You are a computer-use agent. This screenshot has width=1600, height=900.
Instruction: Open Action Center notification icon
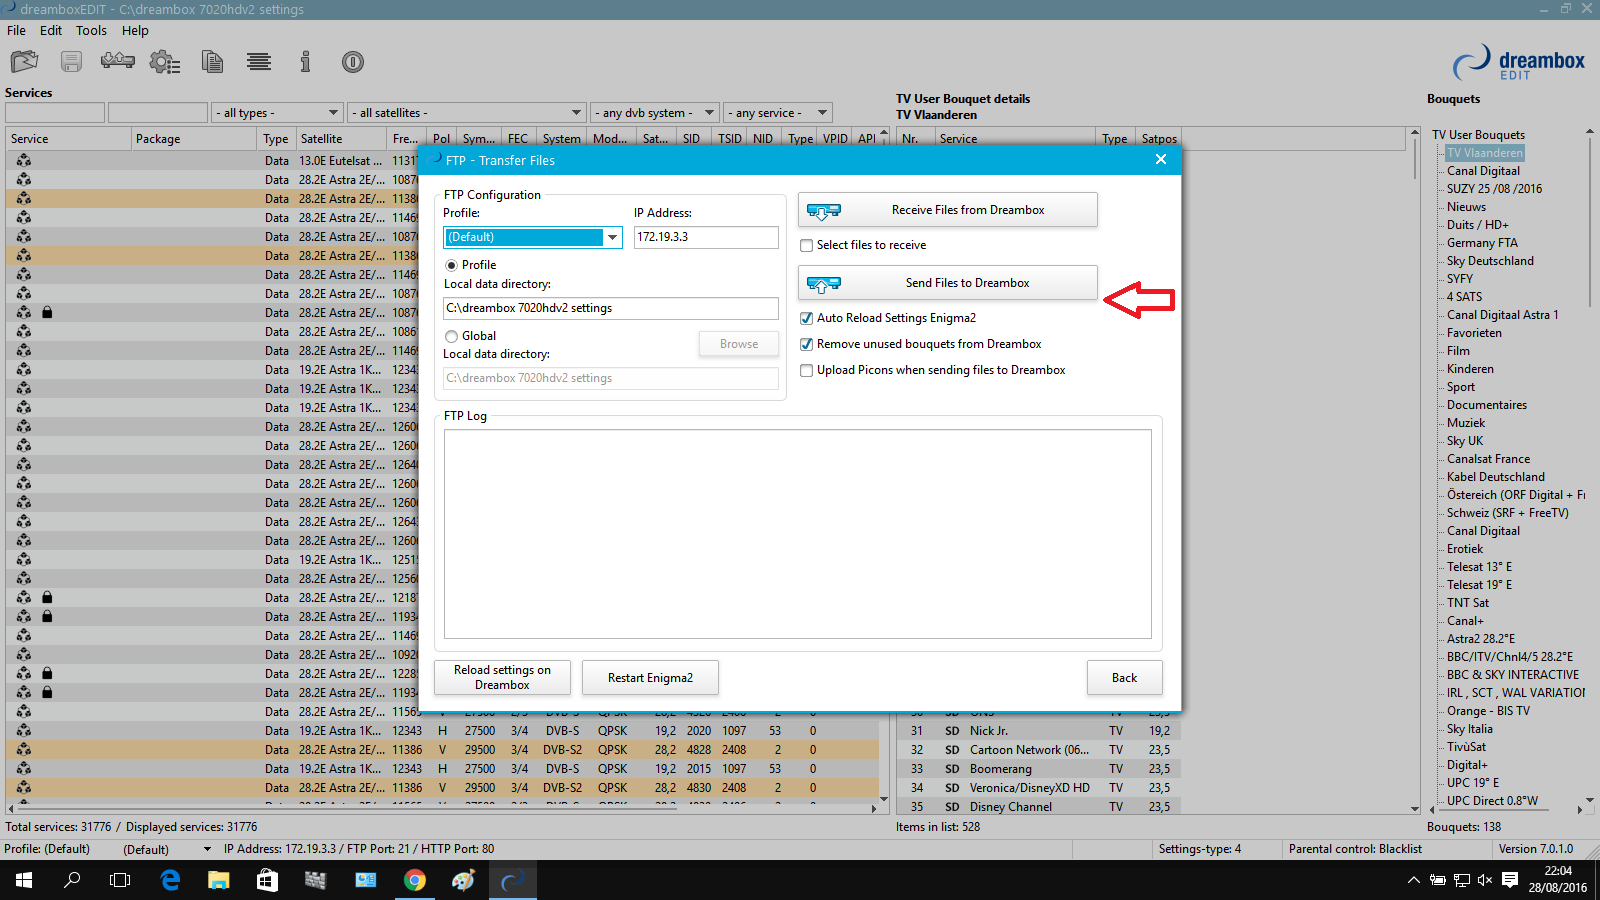click(1510, 880)
